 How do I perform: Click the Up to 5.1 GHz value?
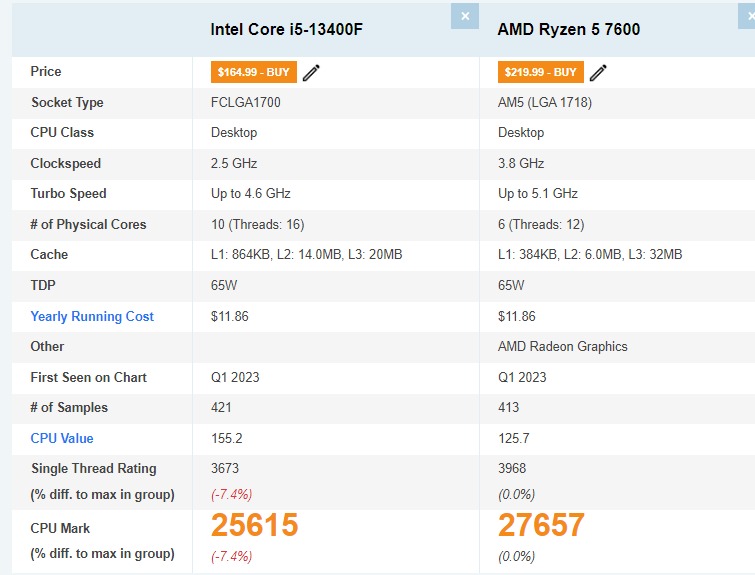[538, 194]
